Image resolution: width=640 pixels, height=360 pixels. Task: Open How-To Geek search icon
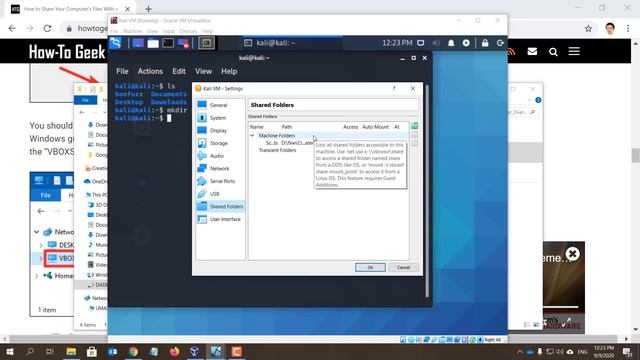(x=553, y=51)
